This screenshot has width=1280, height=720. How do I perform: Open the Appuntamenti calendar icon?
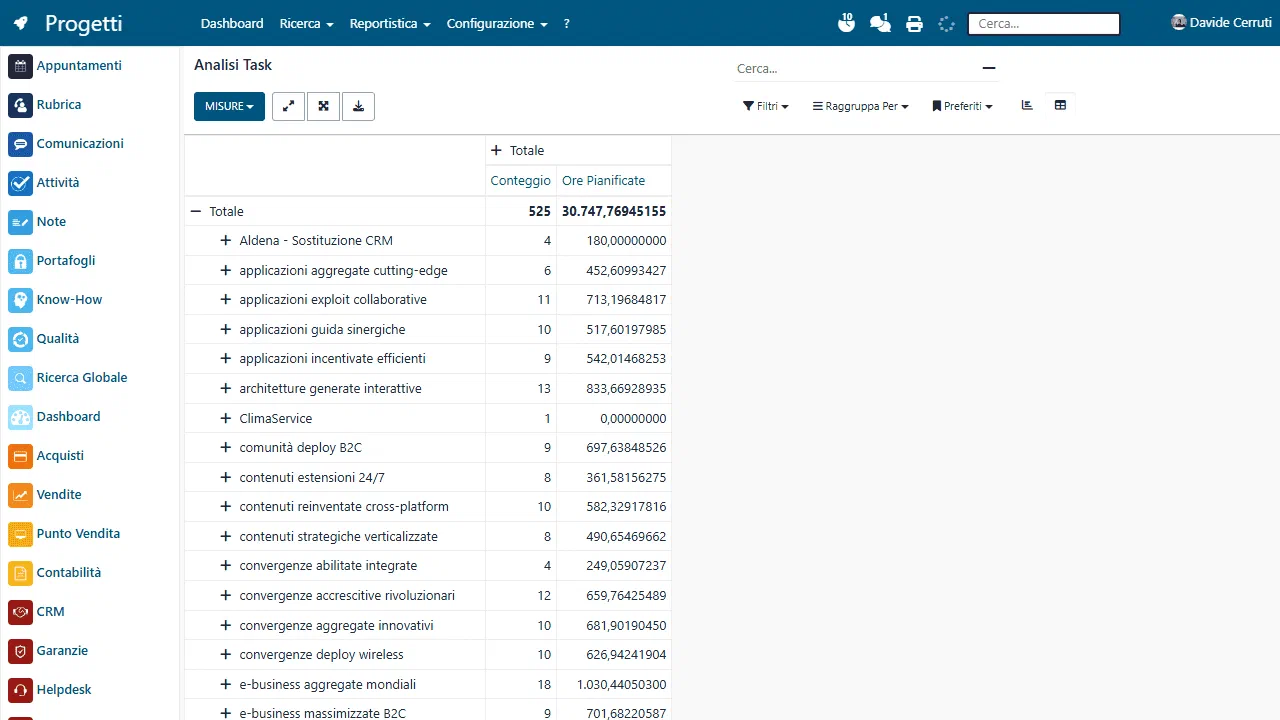21,66
